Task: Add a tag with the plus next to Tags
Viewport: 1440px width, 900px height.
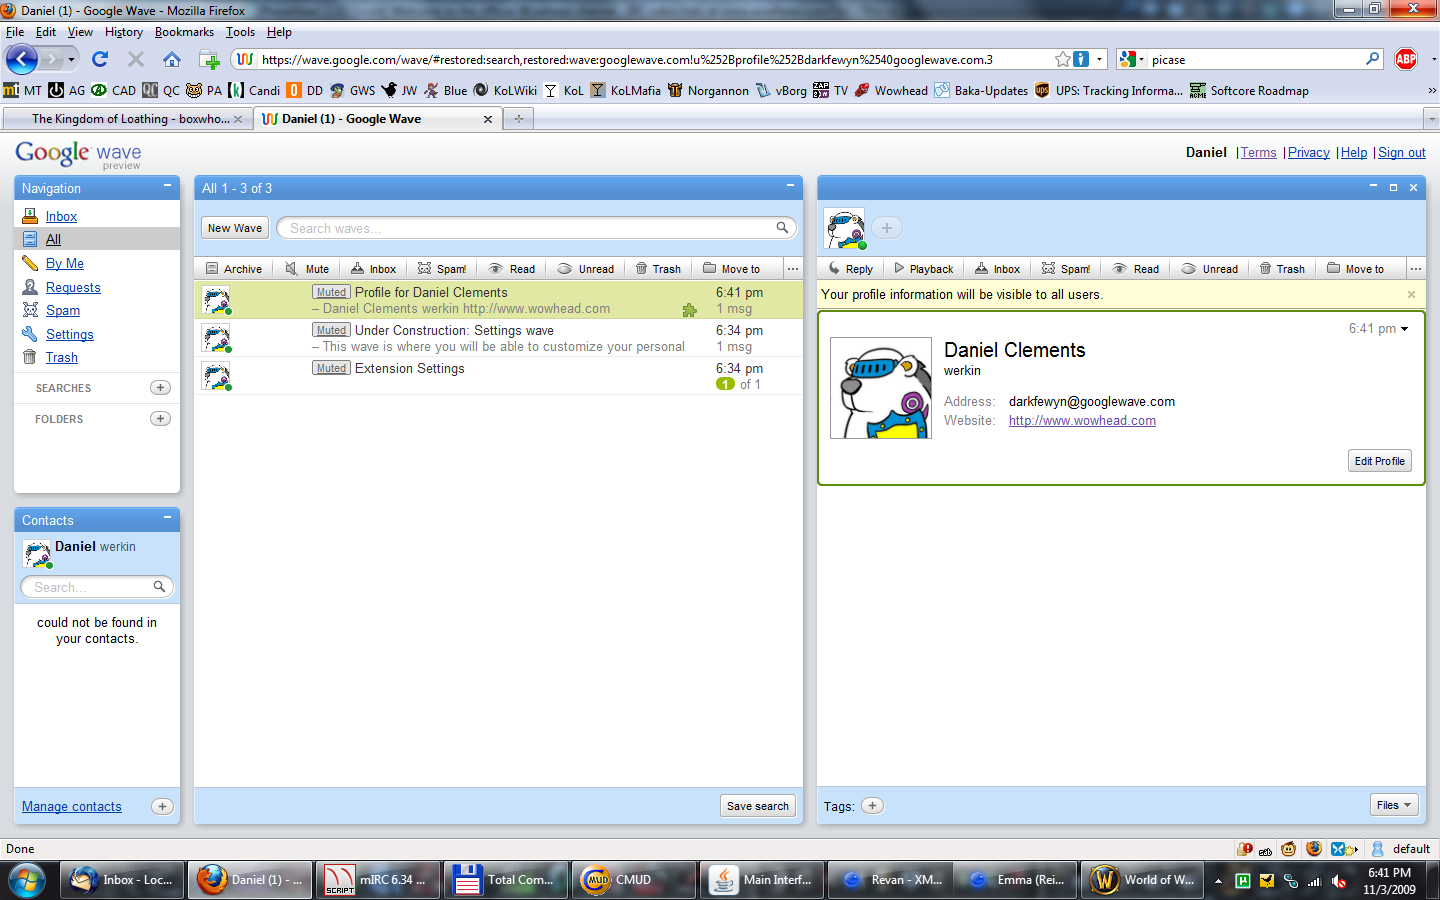Action: [873, 806]
